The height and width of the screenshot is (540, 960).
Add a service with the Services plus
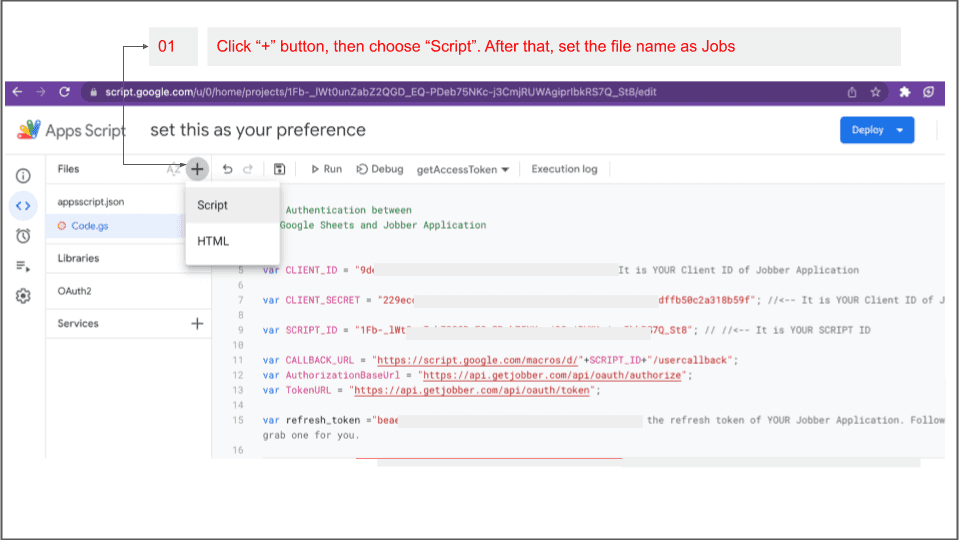pos(197,323)
